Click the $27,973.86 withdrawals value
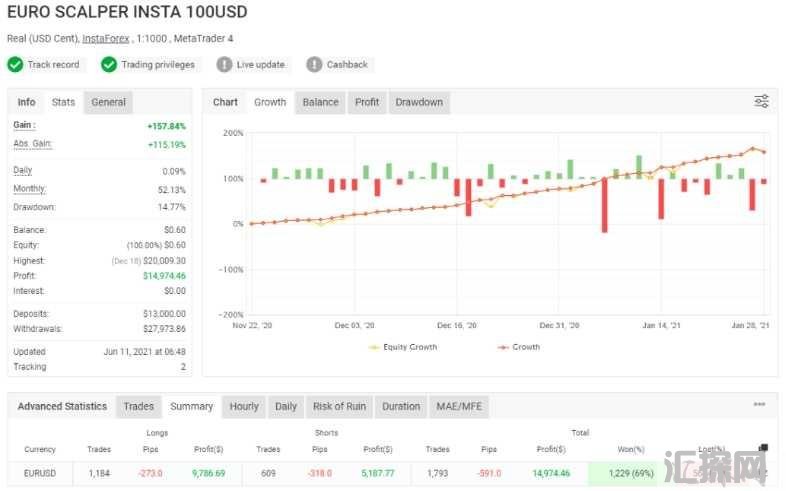This screenshot has height=491, width=786. click(x=164, y=329)
